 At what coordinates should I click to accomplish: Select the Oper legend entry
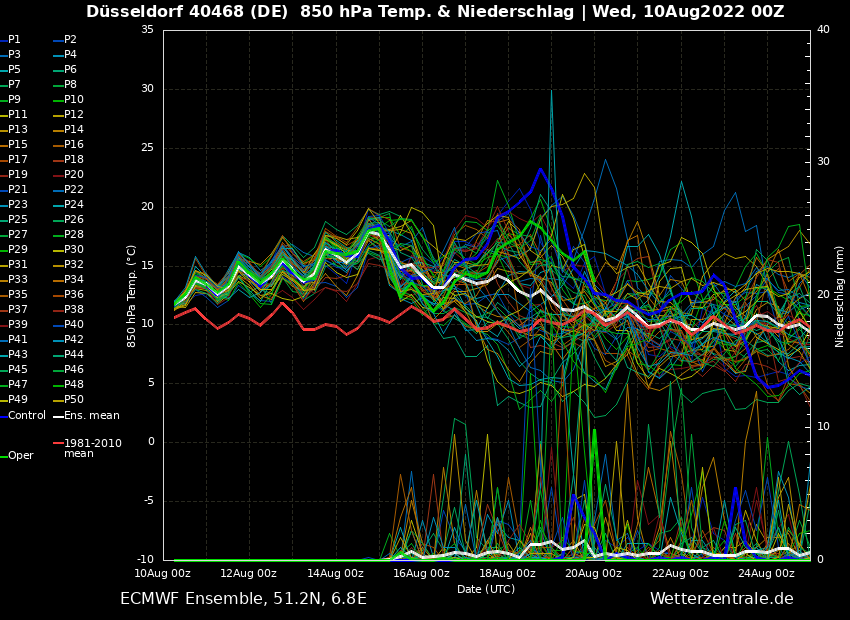(x=21, y=455)
